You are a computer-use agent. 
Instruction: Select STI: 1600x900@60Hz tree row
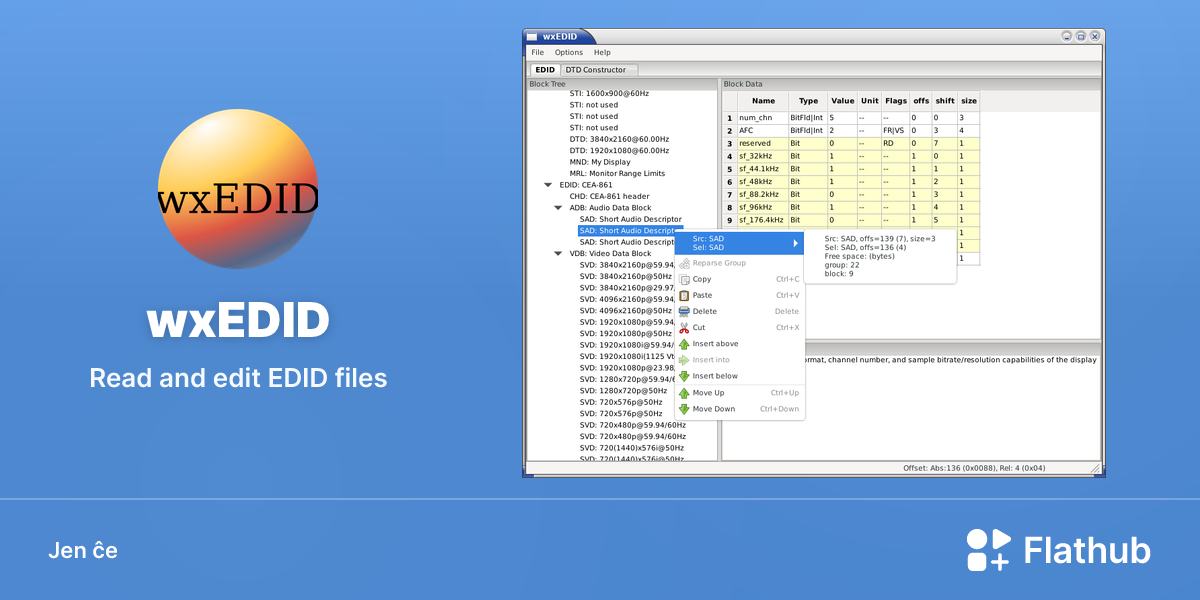click(609, 93)
